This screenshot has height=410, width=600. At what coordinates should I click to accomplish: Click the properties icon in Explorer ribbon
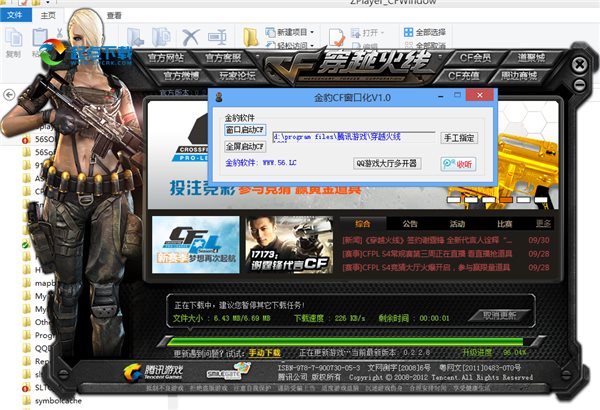click(x=337, y=38)
